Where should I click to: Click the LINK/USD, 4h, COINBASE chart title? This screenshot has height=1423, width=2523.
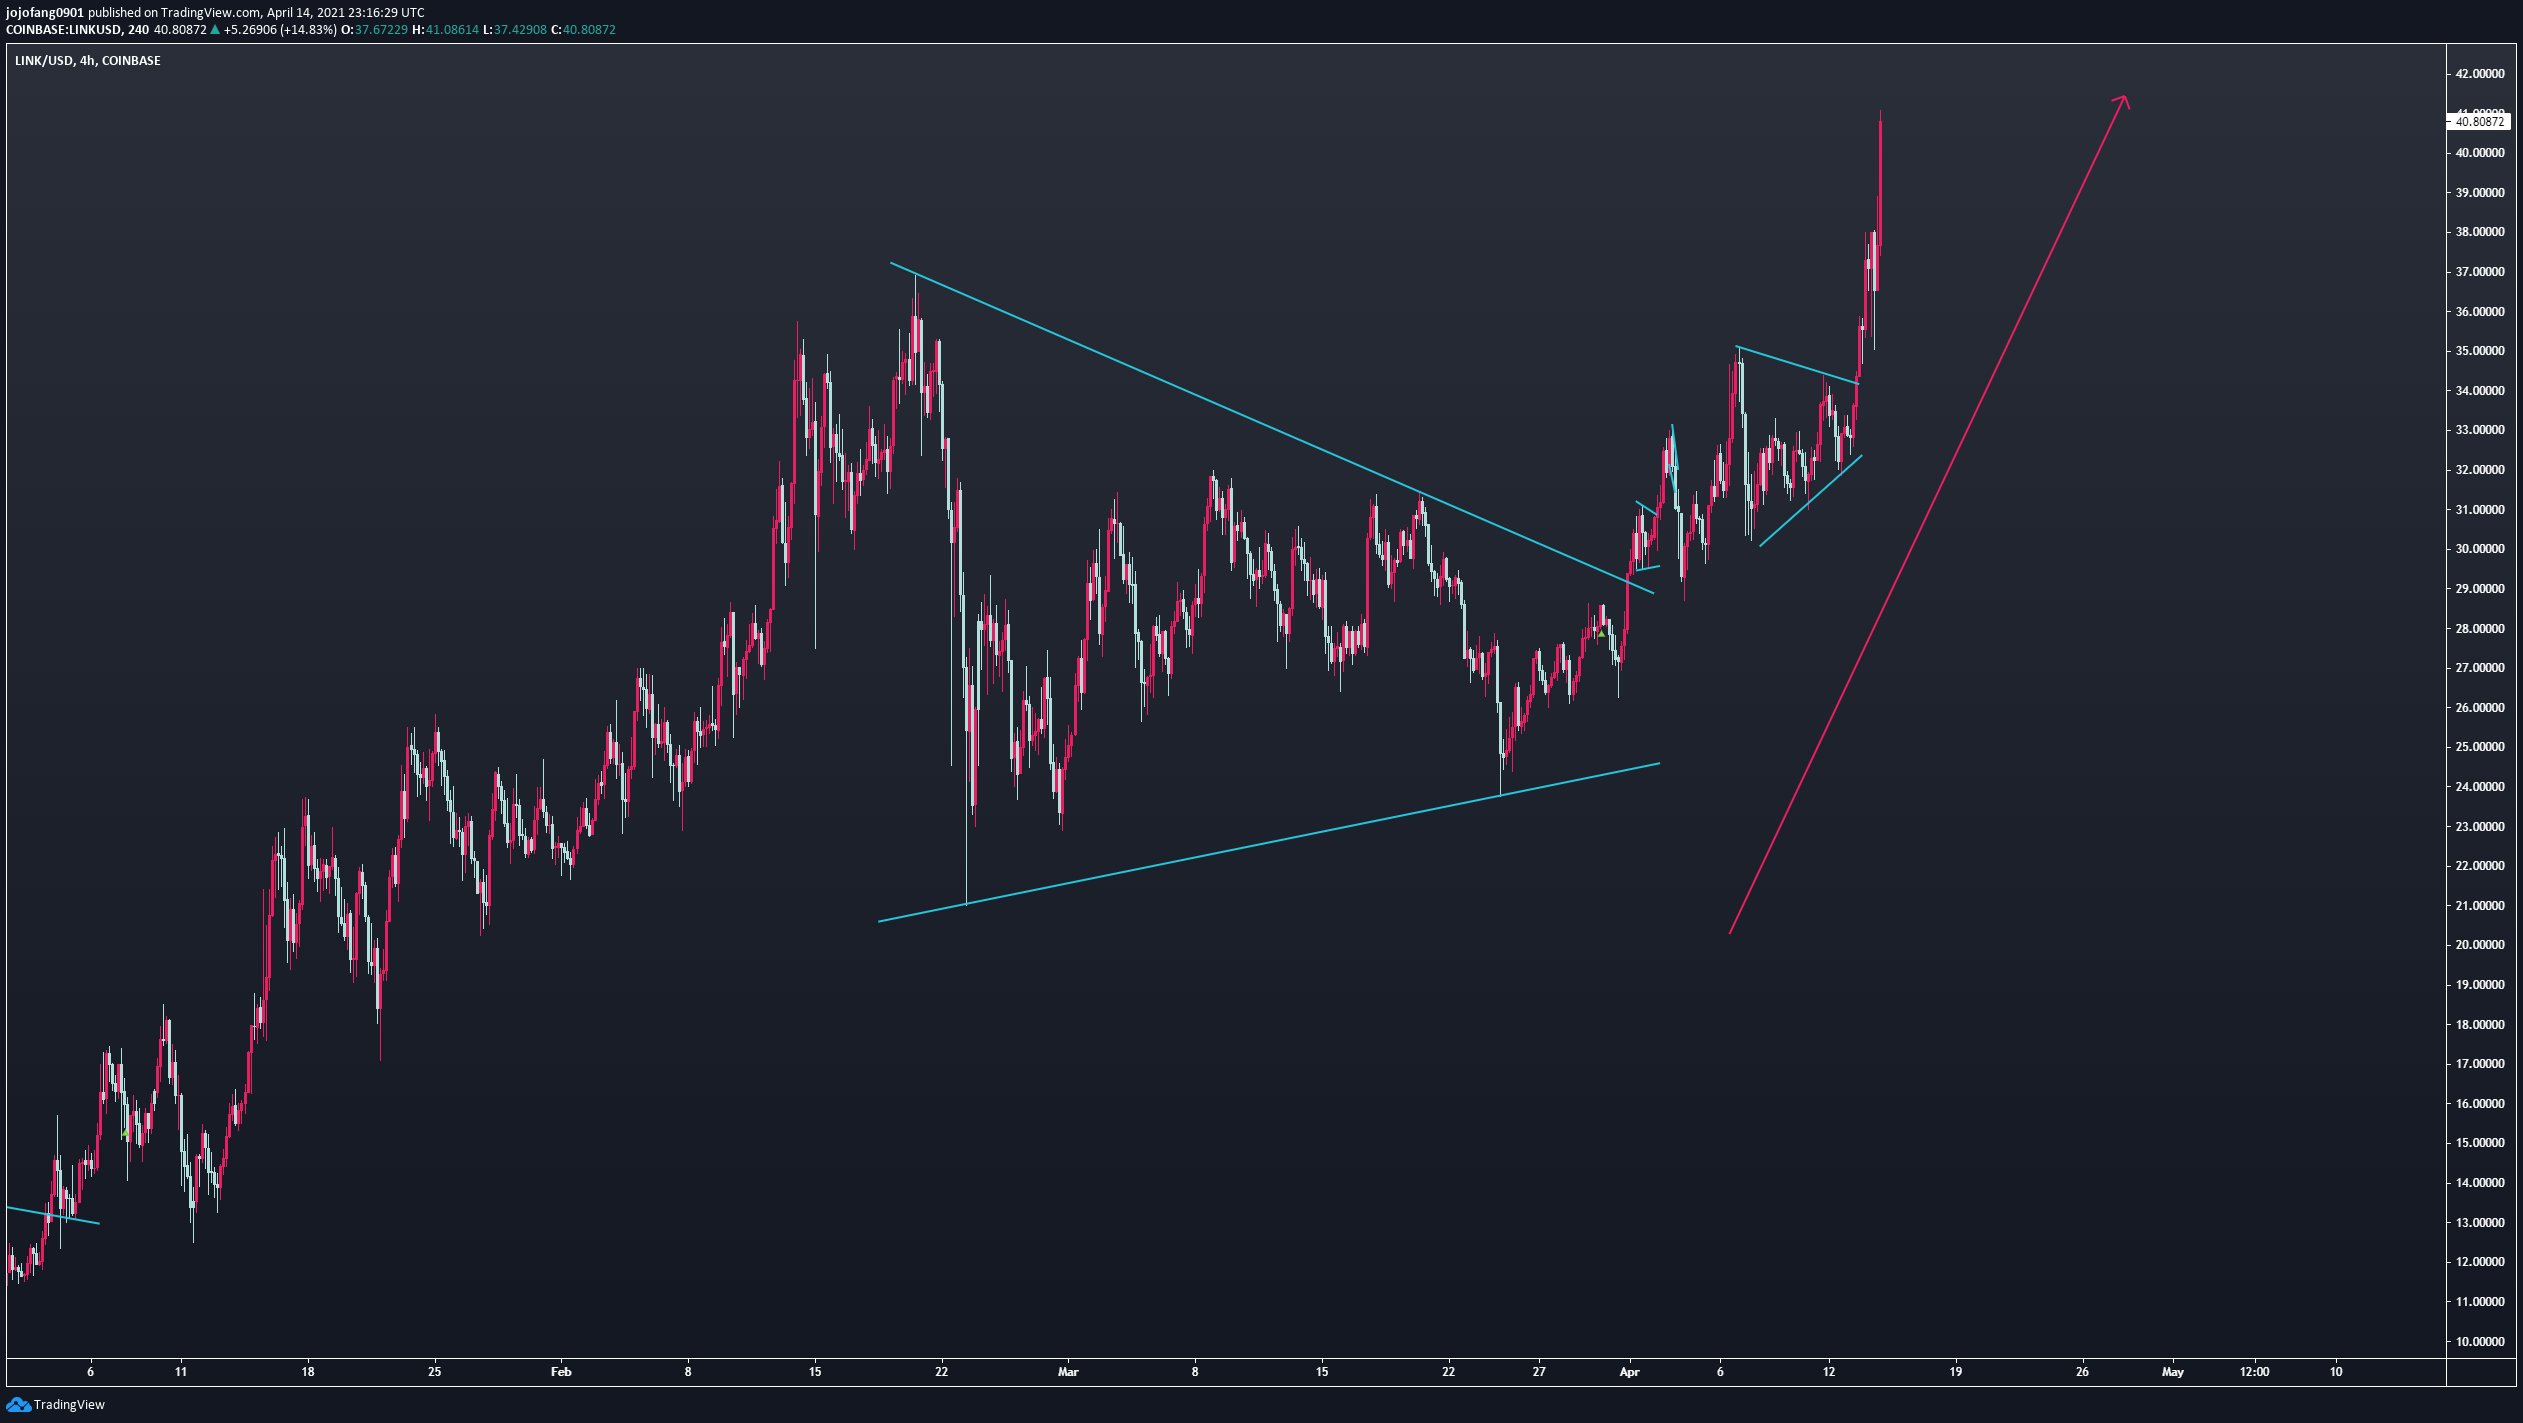(88, 61)
